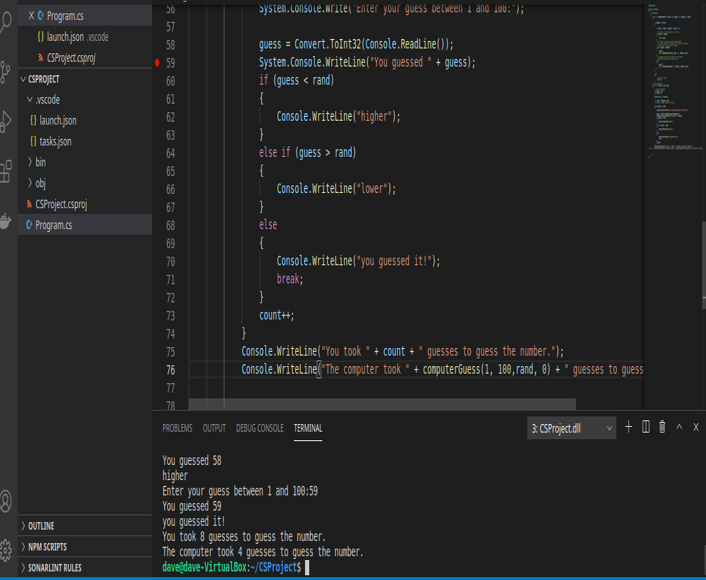Open the Accounts menu icon

tap(7, 501)
